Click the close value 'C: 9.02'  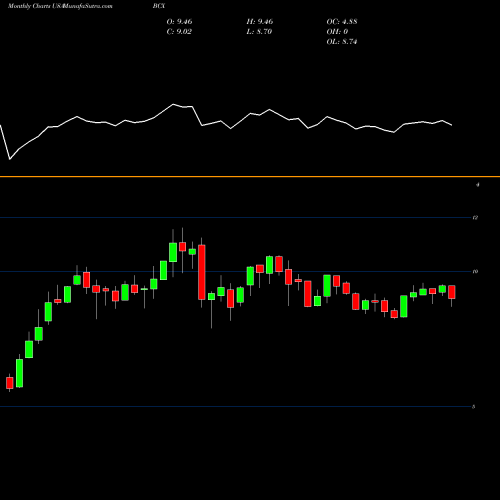tap(179, 32)
